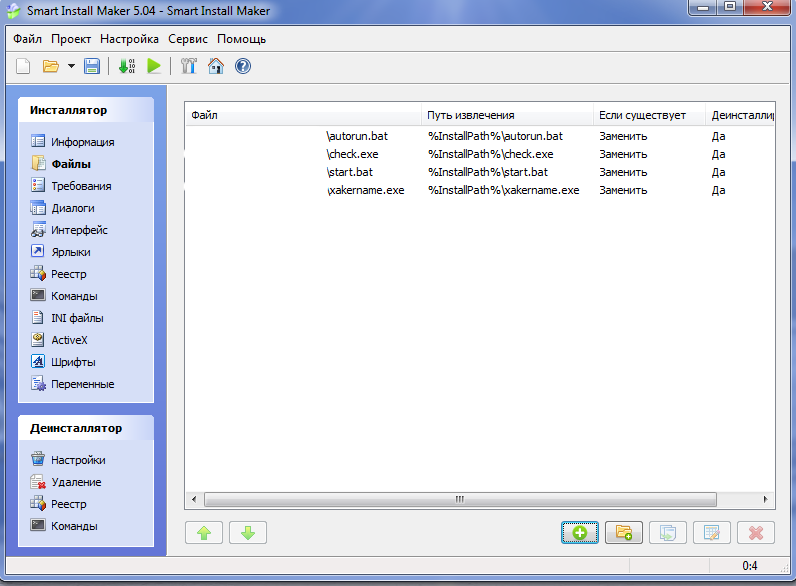
Task: Click the Edit file entry button
Action: 712,533
